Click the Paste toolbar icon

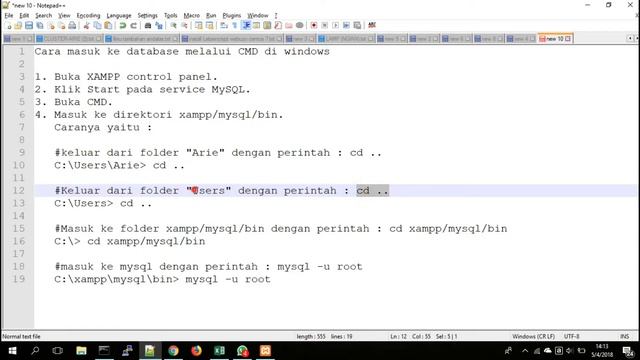[x=108, y=26]
